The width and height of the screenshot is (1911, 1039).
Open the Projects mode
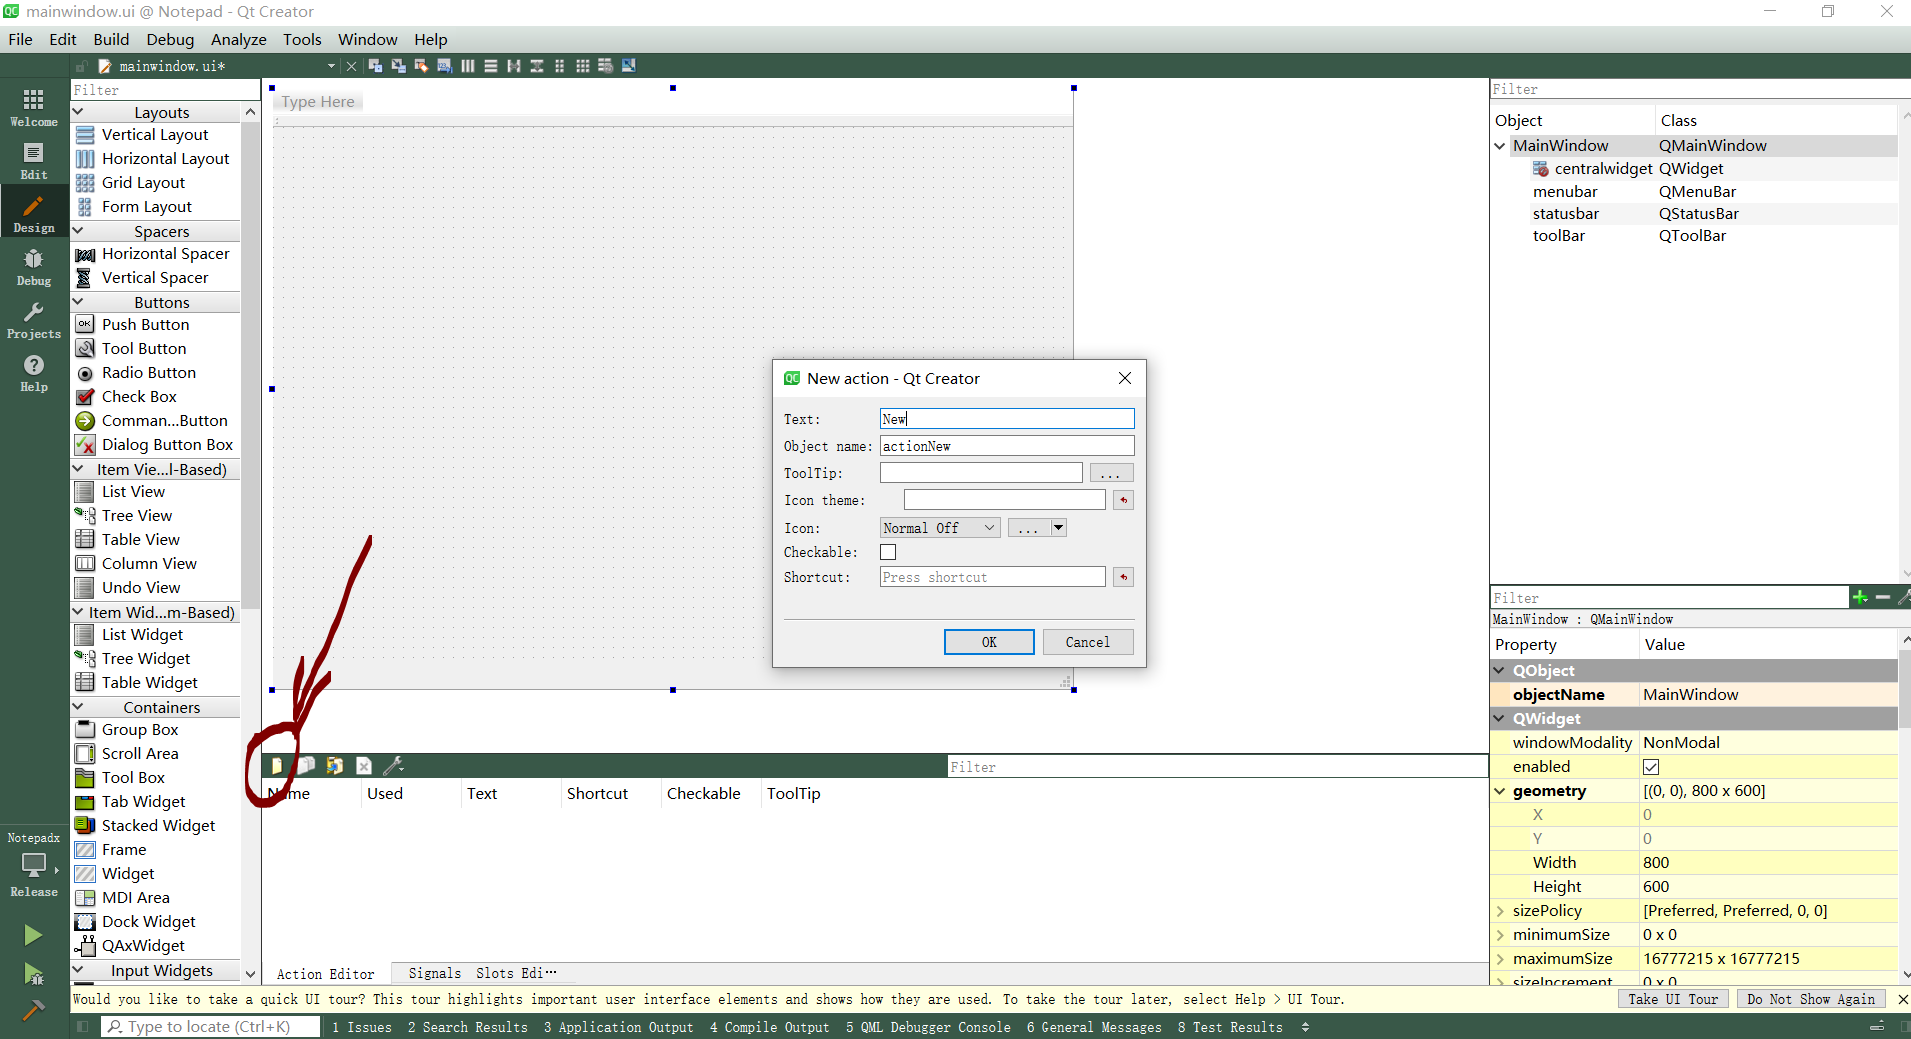pyautogui.click(x=34, y=320)
